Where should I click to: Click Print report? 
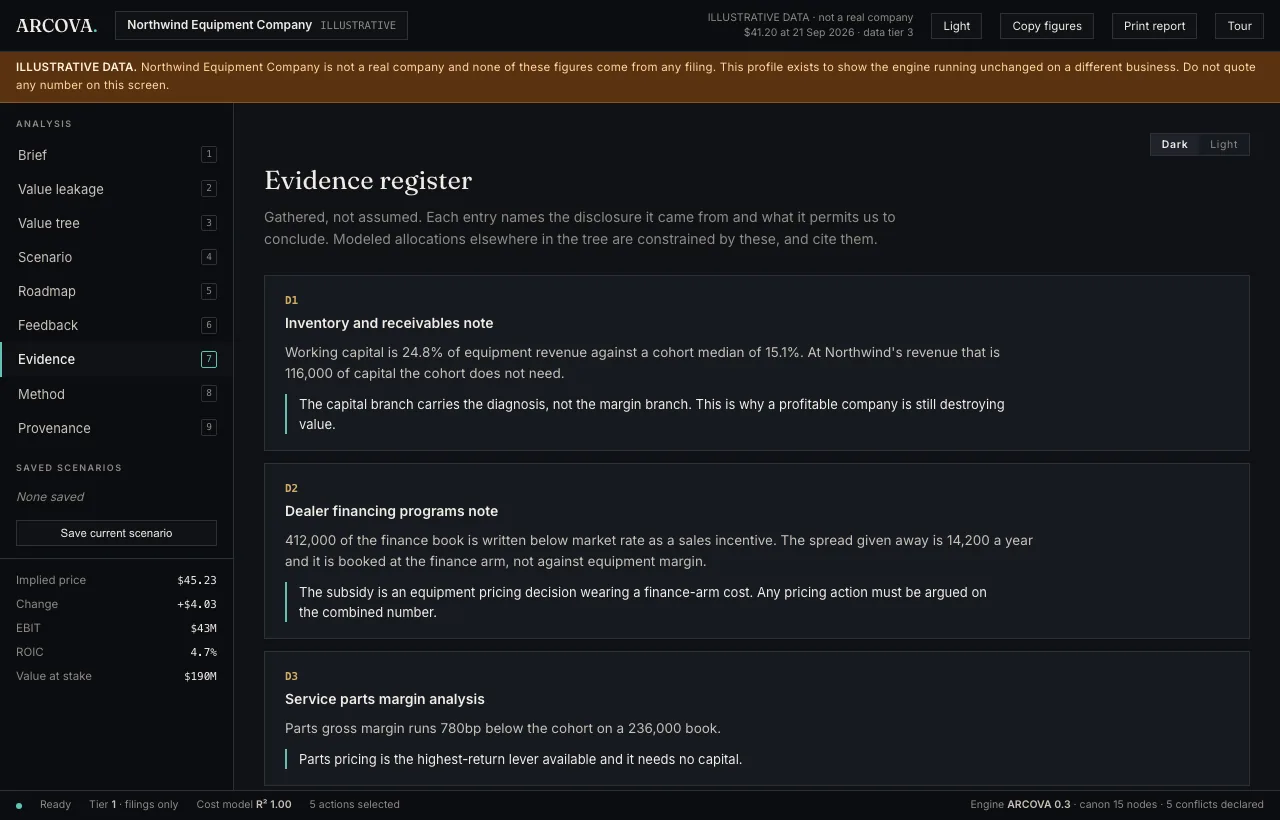coord(1154,26)
